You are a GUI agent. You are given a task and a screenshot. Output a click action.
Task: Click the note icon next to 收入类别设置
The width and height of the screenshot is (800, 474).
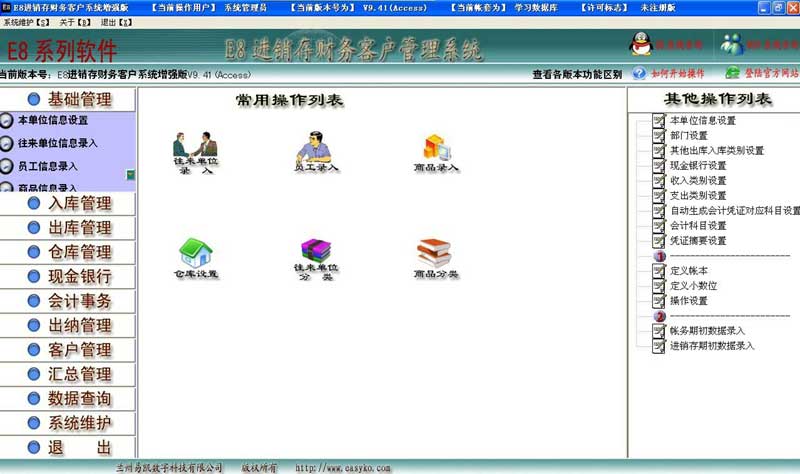coord(659,181)
